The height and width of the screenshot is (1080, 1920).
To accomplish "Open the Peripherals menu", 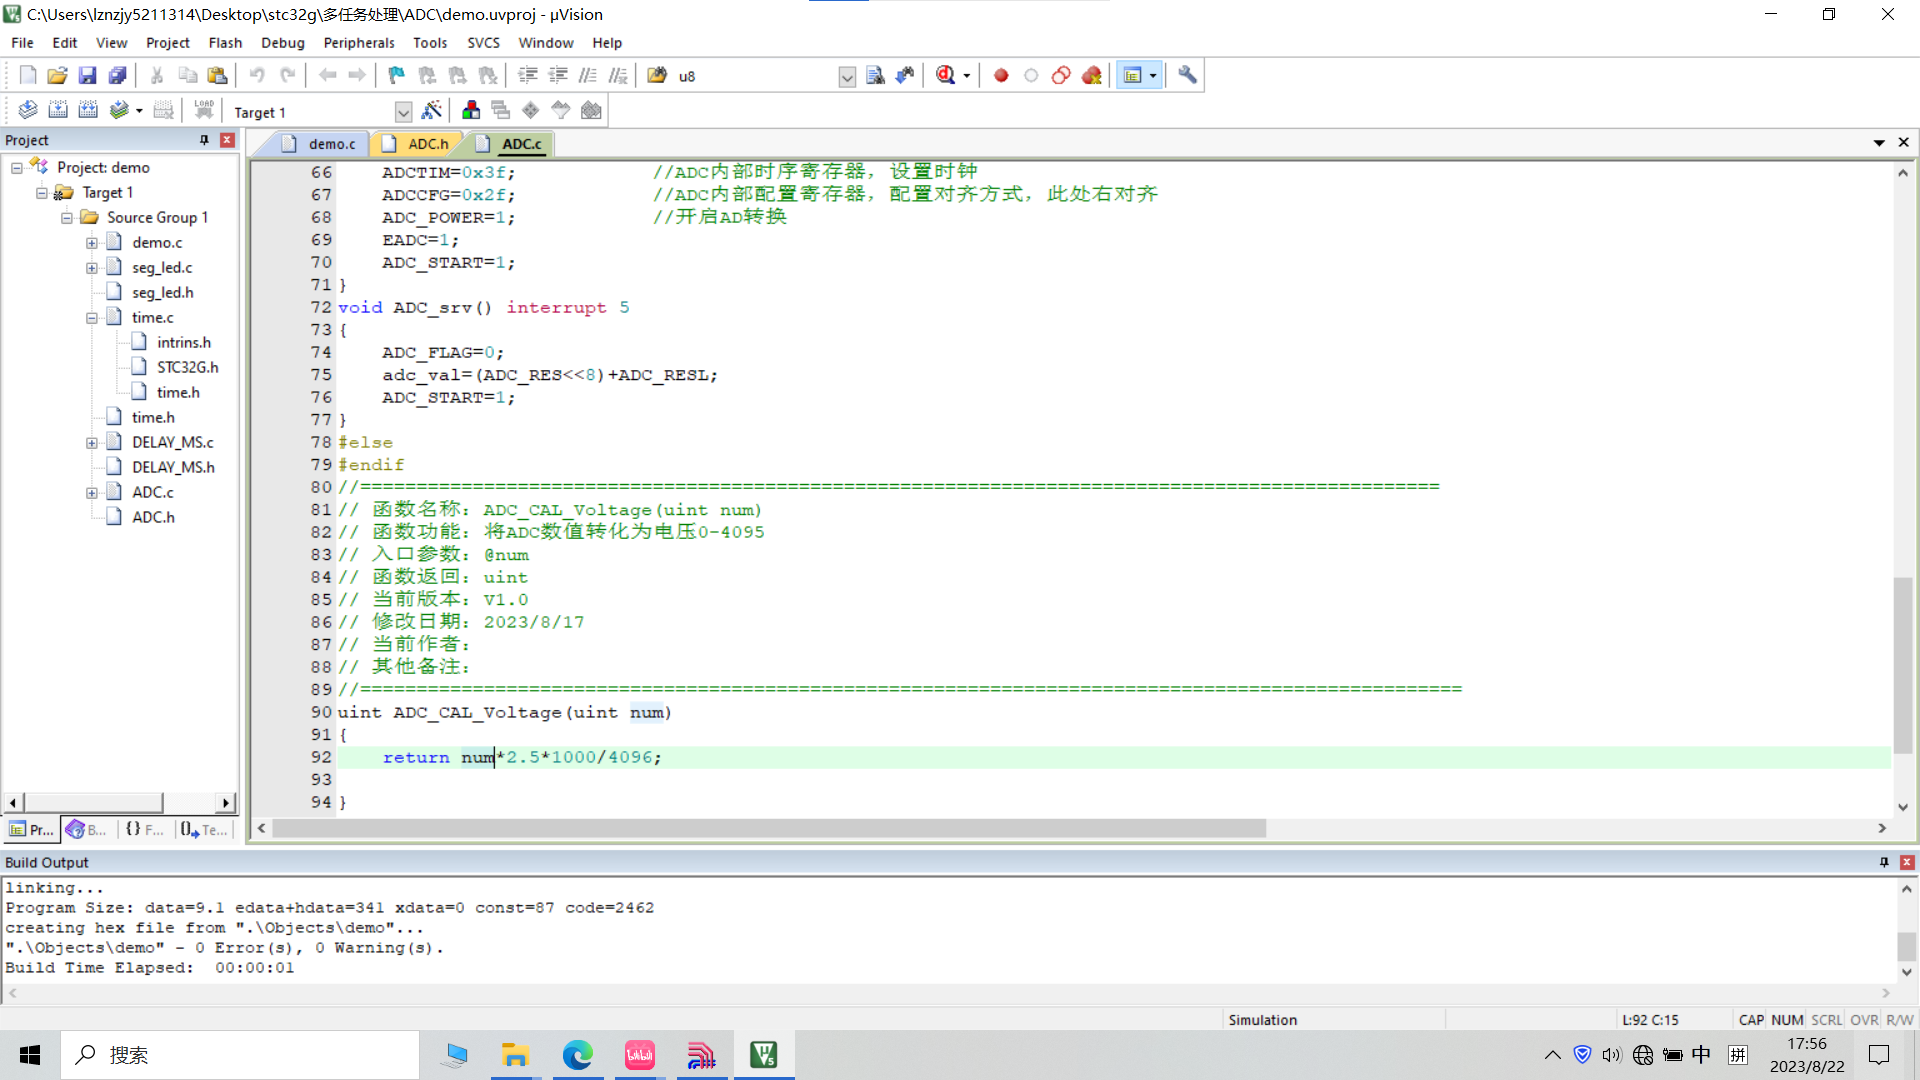I will [x=359, y=43].
